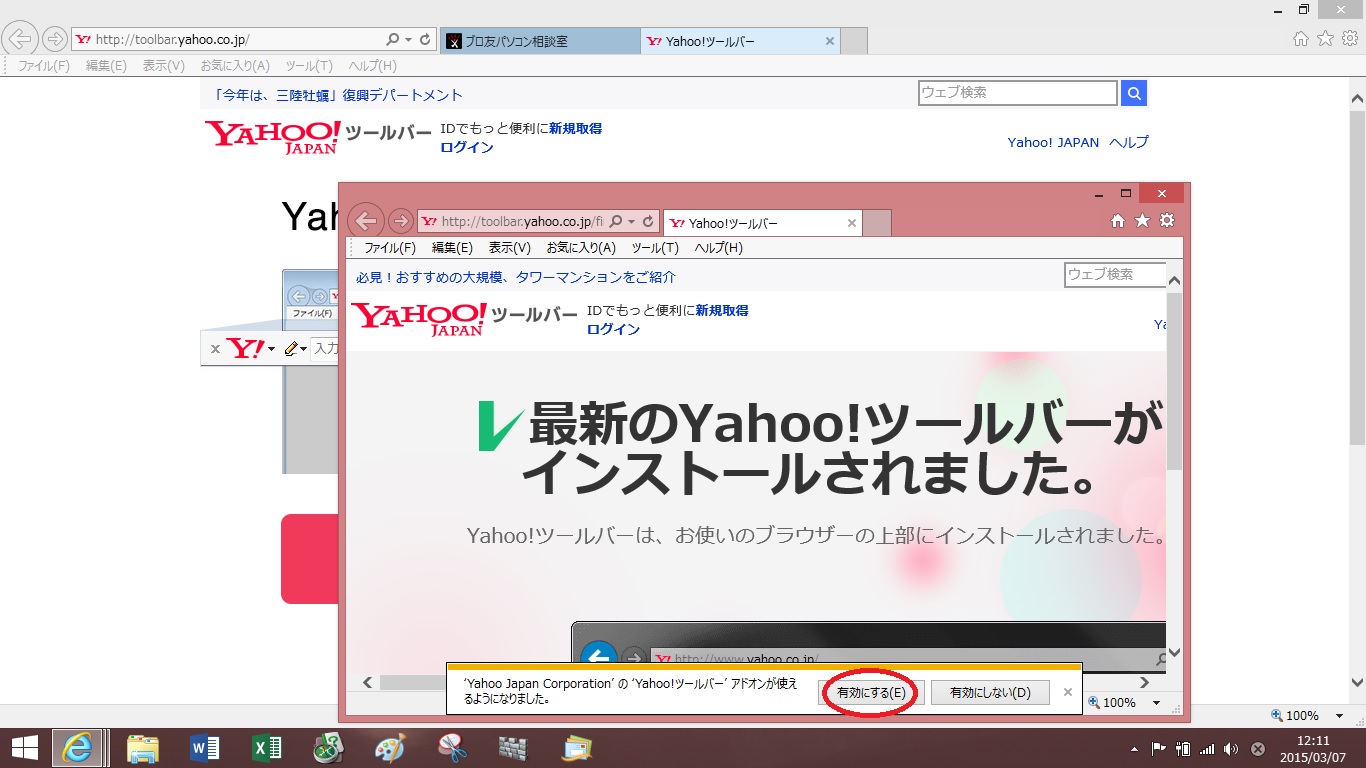
Task: Close Yahoo!ツールバー tab in popup window
Action: (852, 223)
